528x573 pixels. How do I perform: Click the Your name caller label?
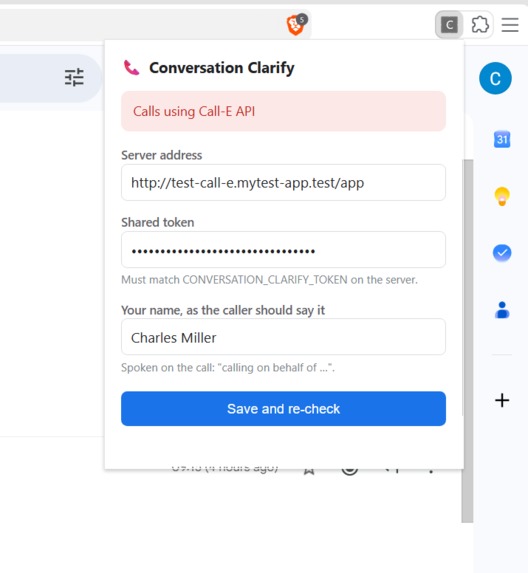(x=223, y=310)
